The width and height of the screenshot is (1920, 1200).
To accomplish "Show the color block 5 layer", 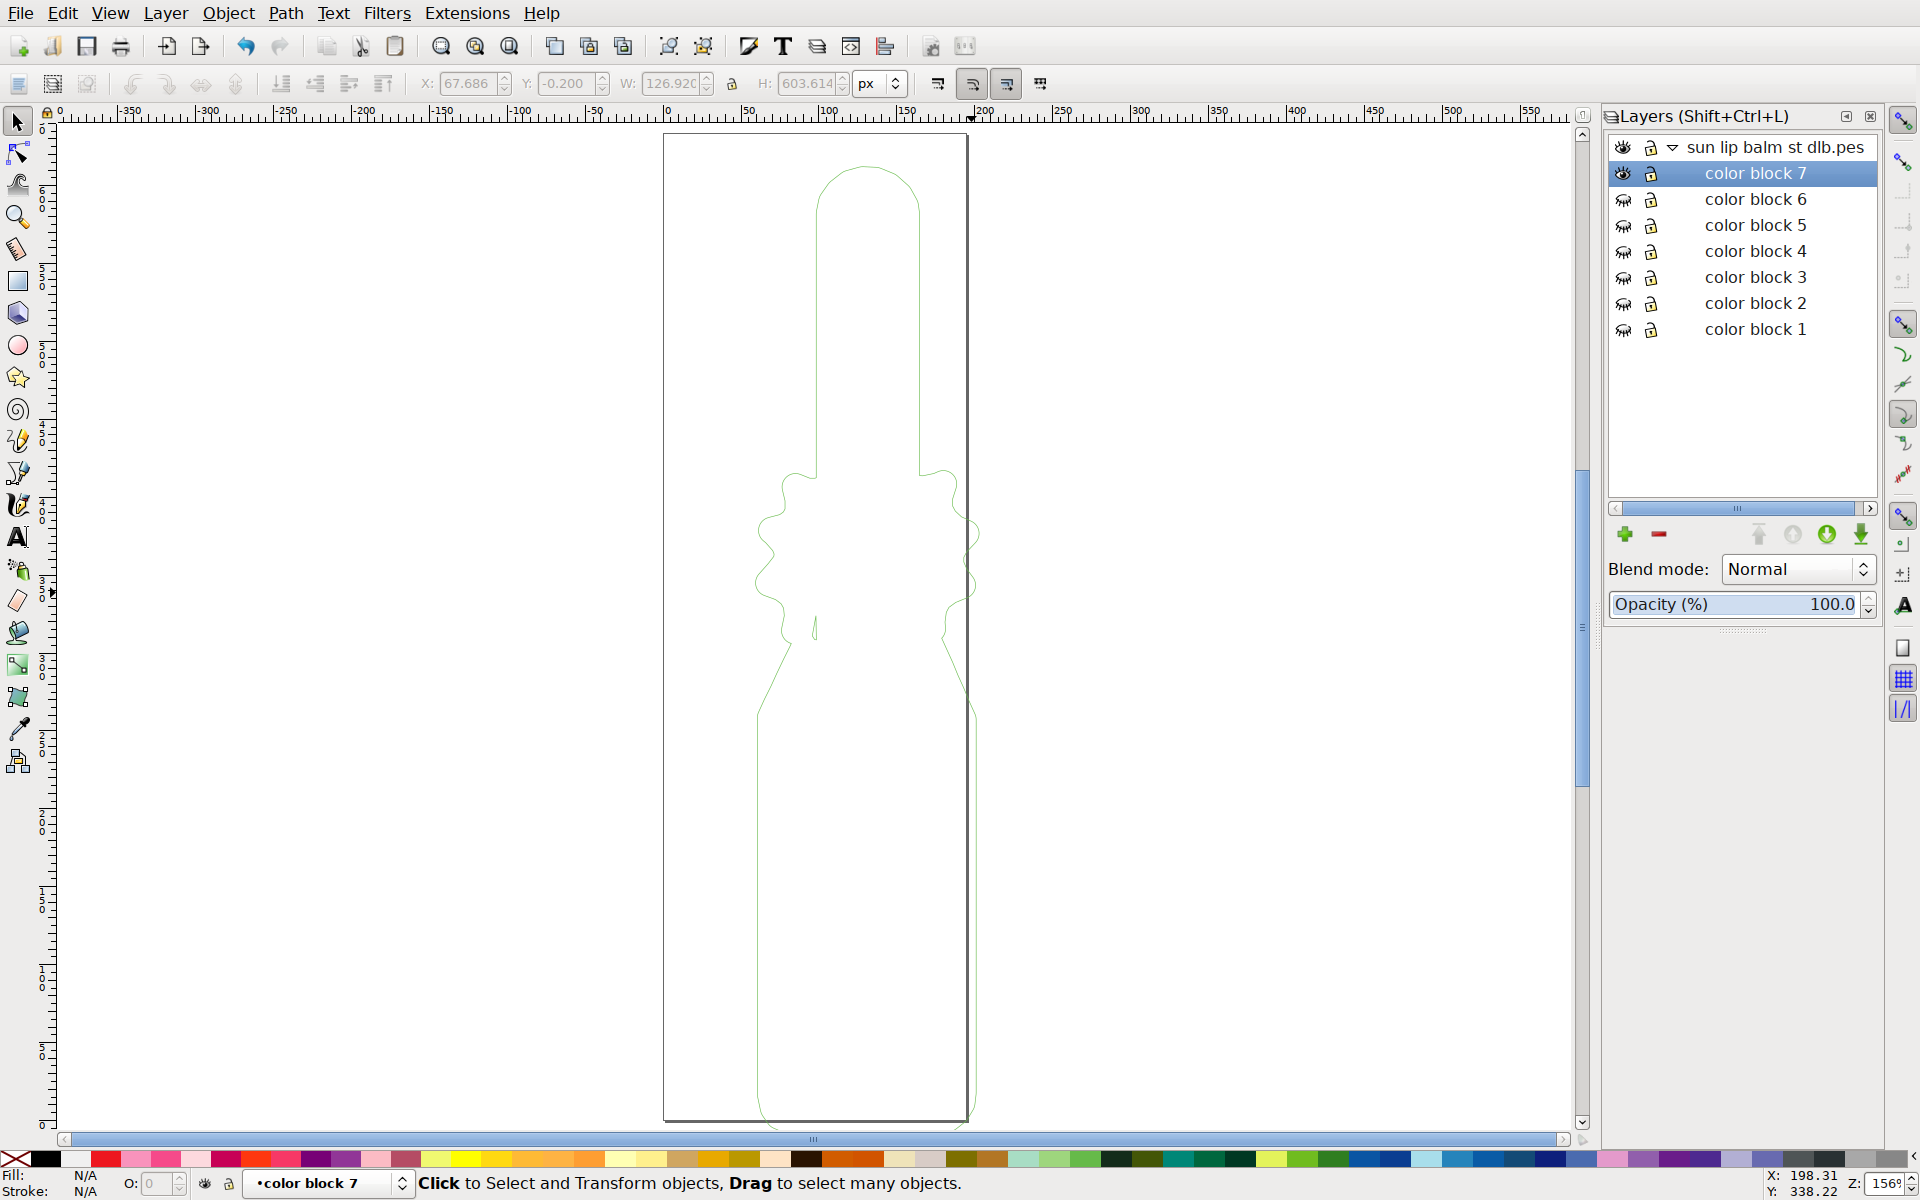I will (1623, 226).
